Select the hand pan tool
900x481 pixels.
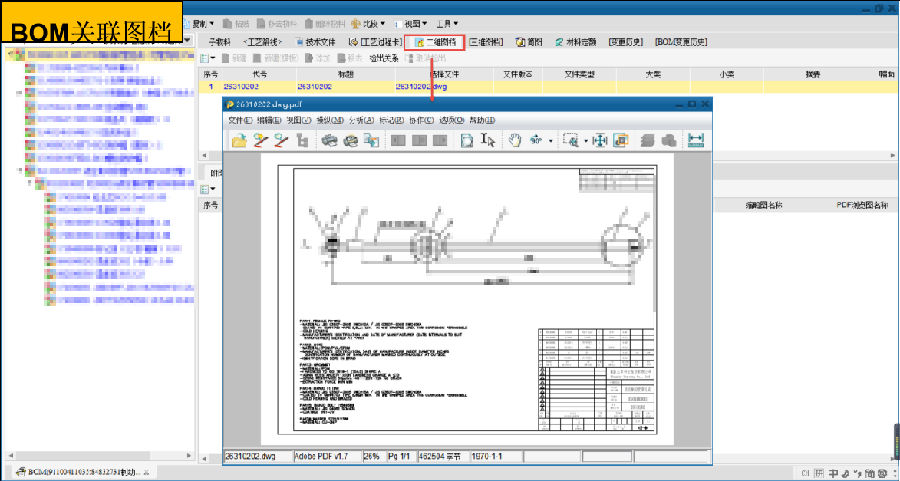tap(515, 141)
